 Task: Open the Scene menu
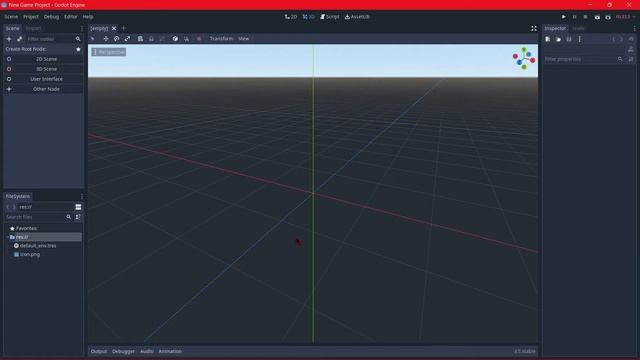pyautogui.click(x=11, y=17)
